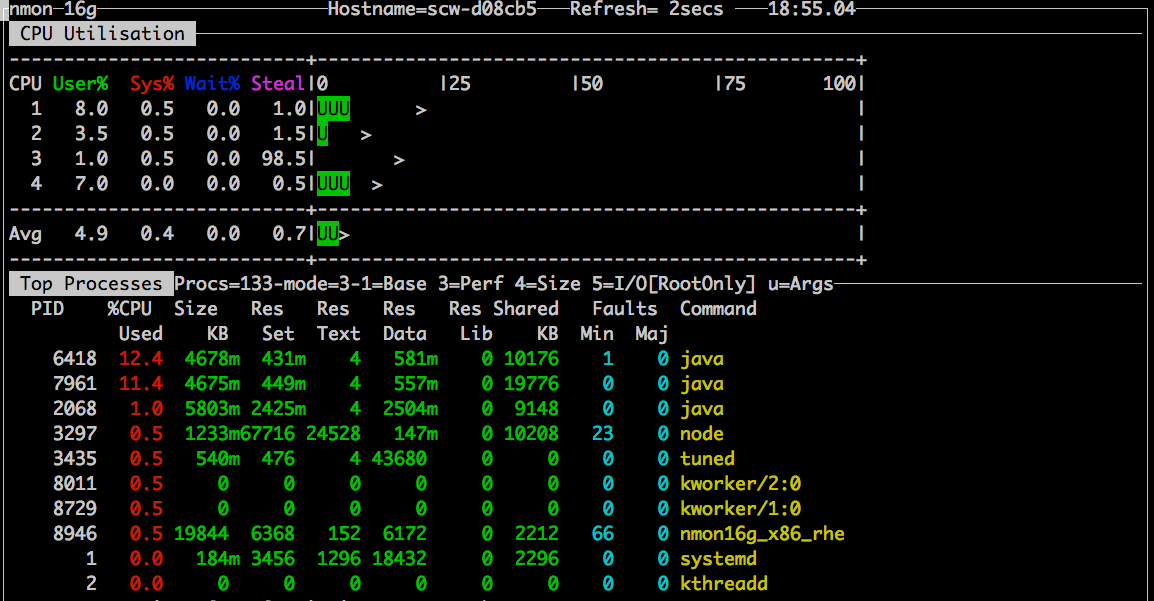Select the green usage bar for CPU 4
Screen dimensions: 1154x601
click(x=333, y=184)
